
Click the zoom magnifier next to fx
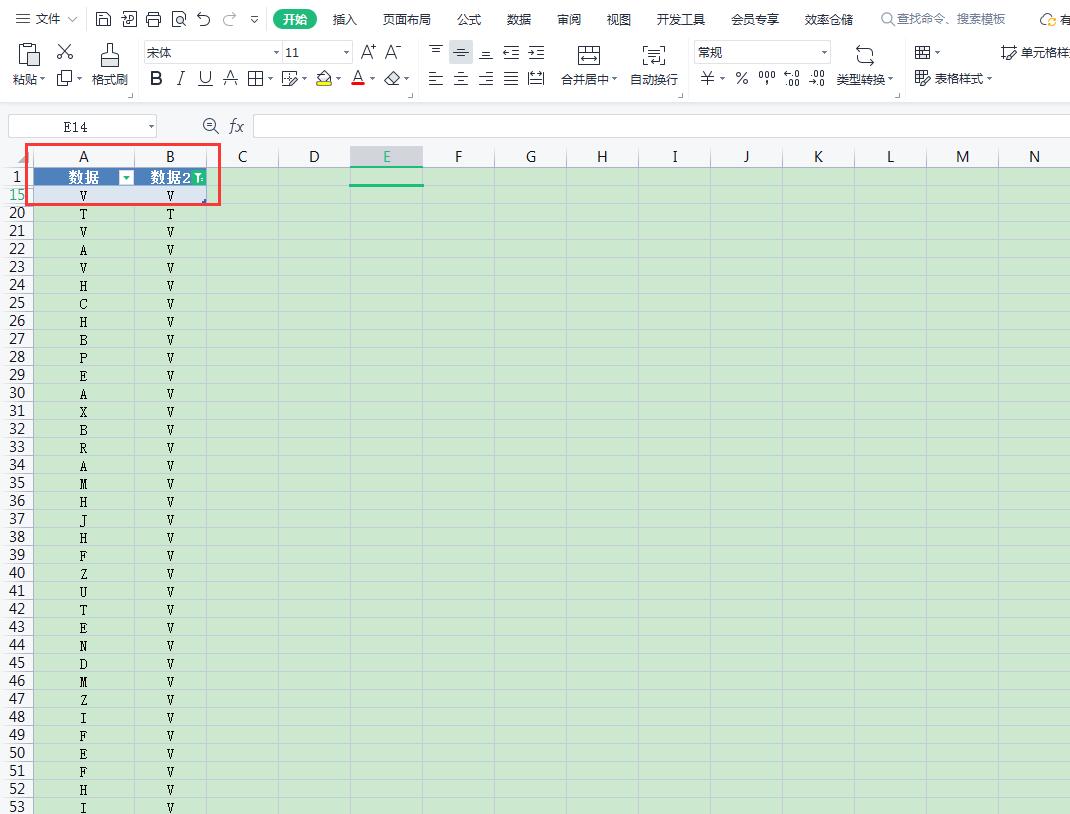coord(211,126)
